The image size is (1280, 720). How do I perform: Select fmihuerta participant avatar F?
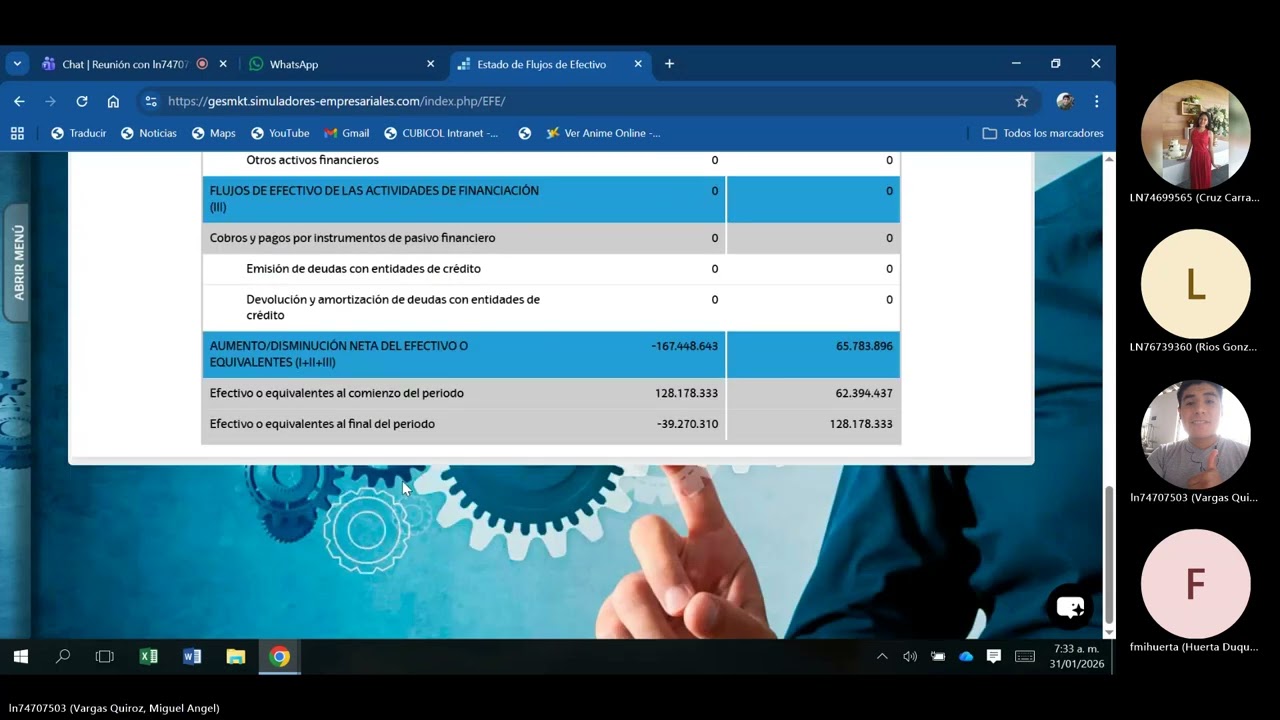[1195, 584]
